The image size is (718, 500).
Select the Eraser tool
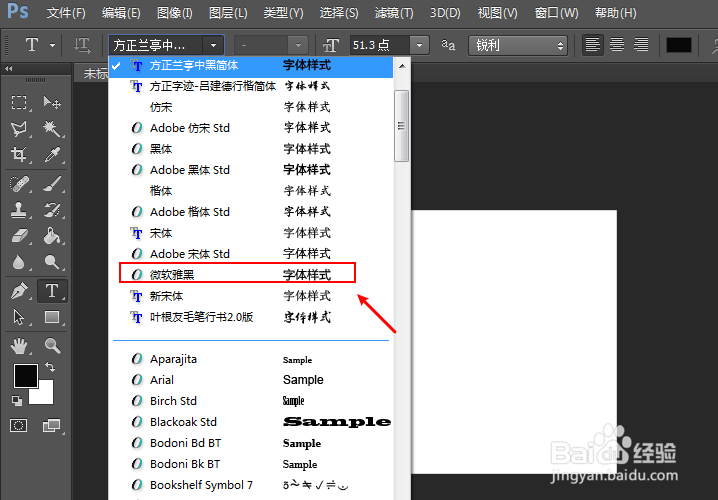(19, 236)
